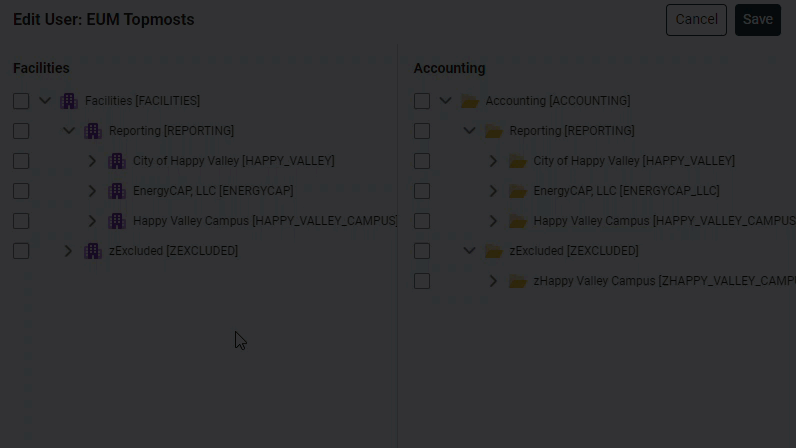Click the Cancel button

point(696,20)
